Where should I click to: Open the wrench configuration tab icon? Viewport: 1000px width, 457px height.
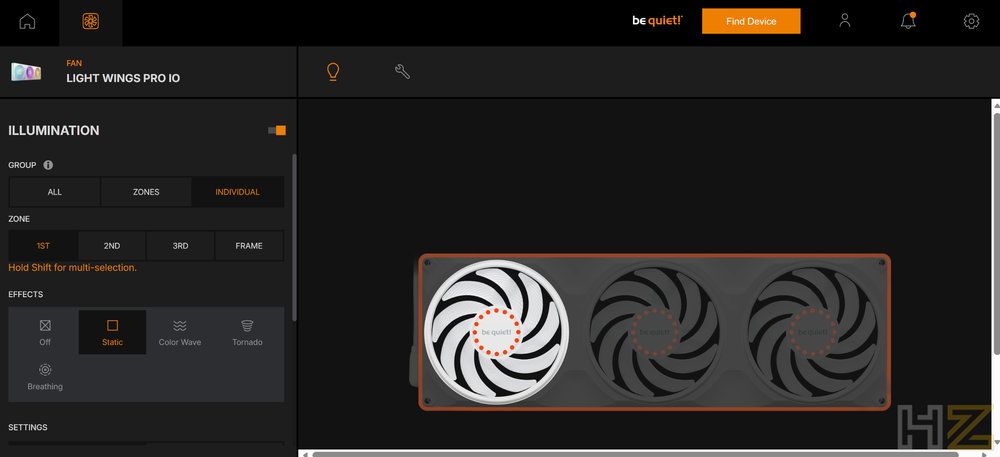(402, 71)
